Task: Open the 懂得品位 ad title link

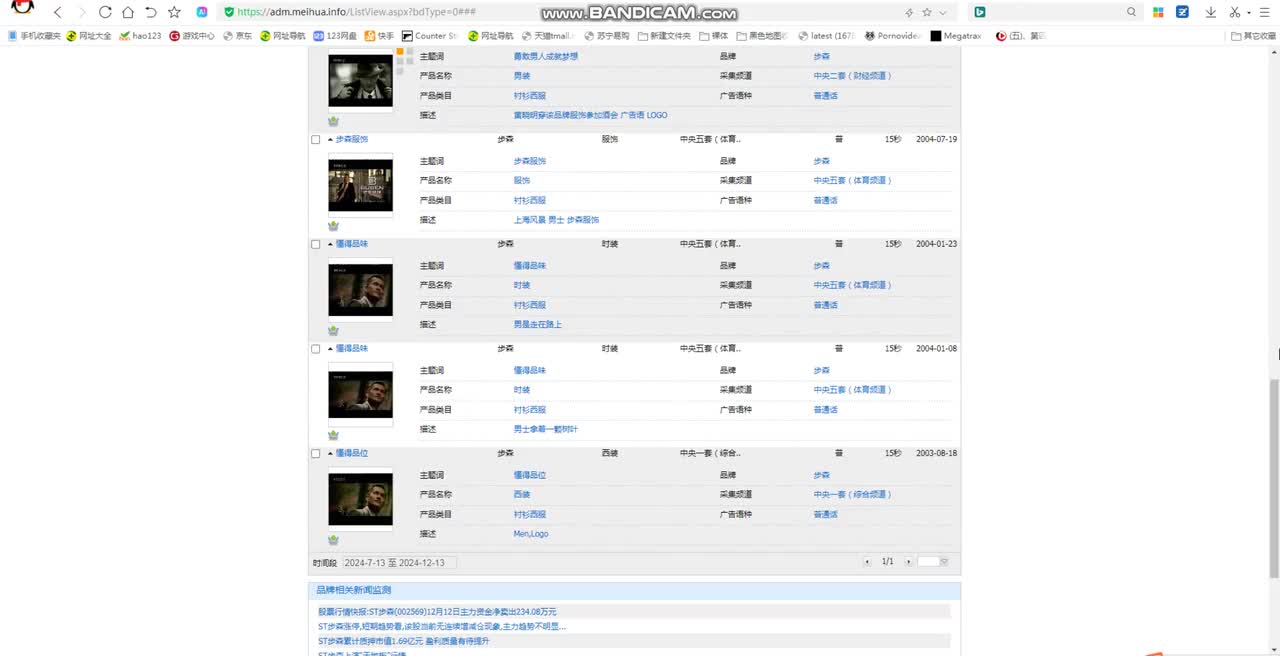Action: coord(352,454)
